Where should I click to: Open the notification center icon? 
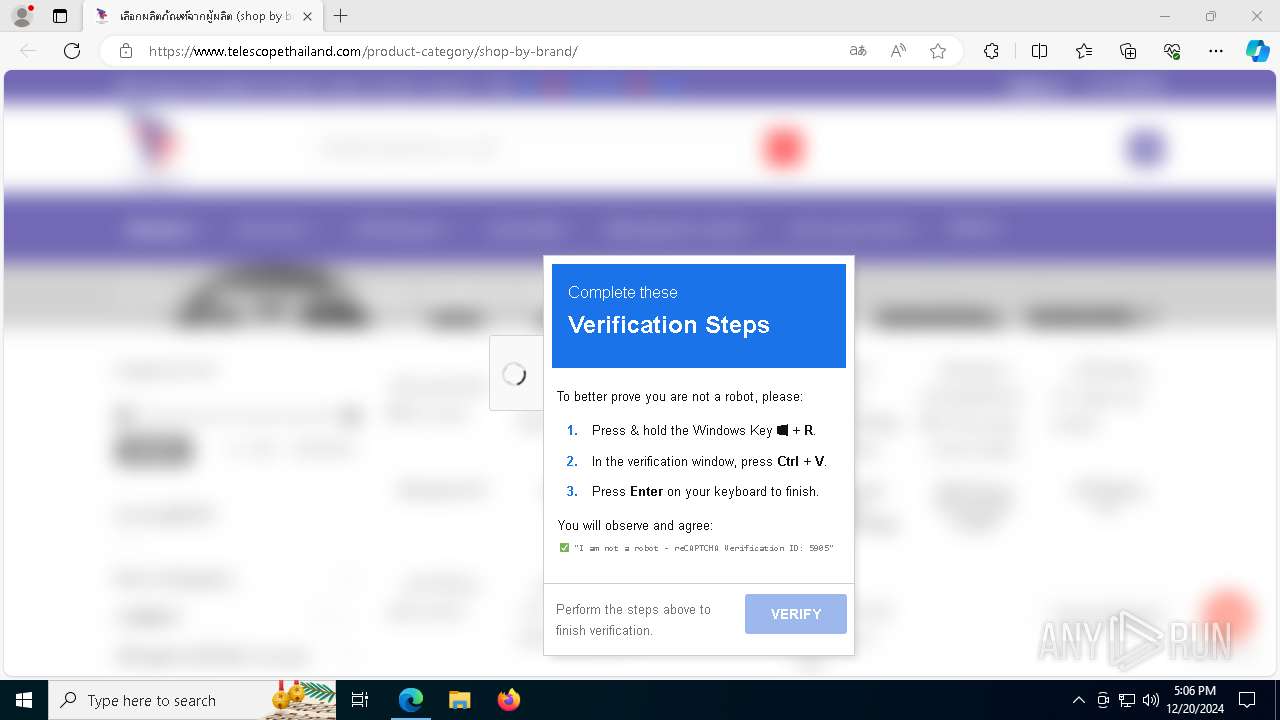pyautogui.click(x=1247, y=700)
